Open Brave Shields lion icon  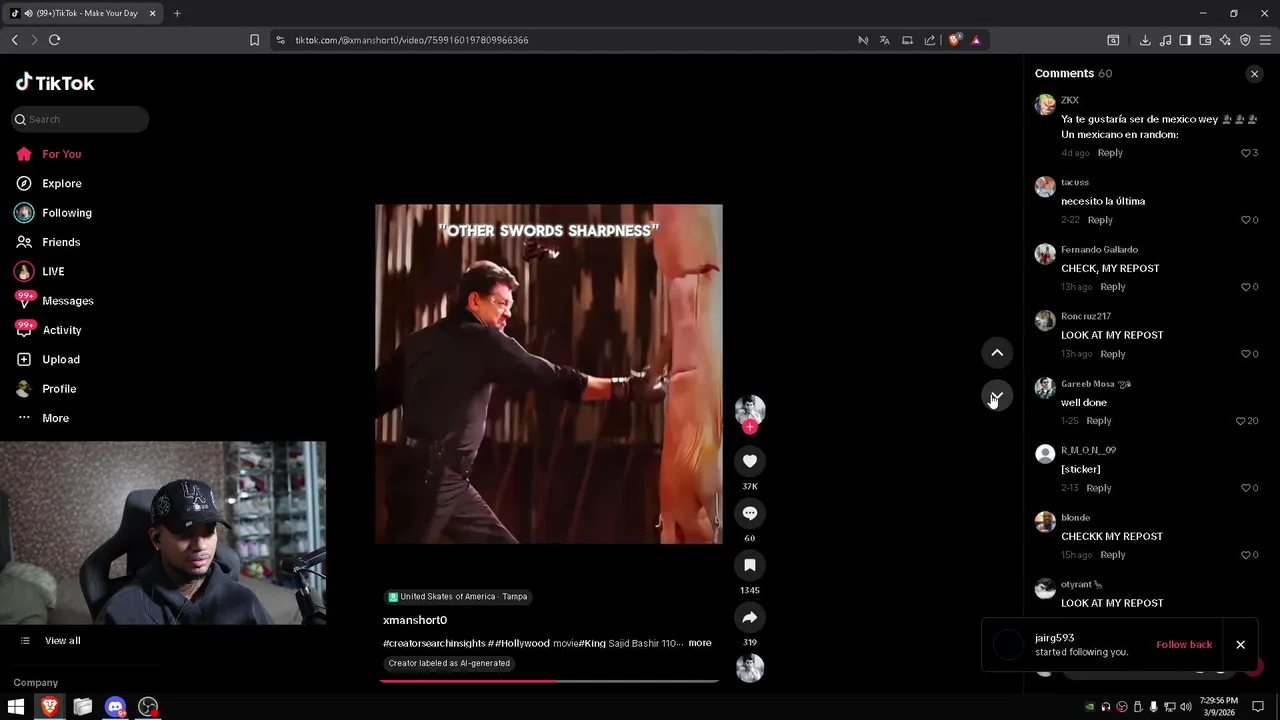point(954,40)
